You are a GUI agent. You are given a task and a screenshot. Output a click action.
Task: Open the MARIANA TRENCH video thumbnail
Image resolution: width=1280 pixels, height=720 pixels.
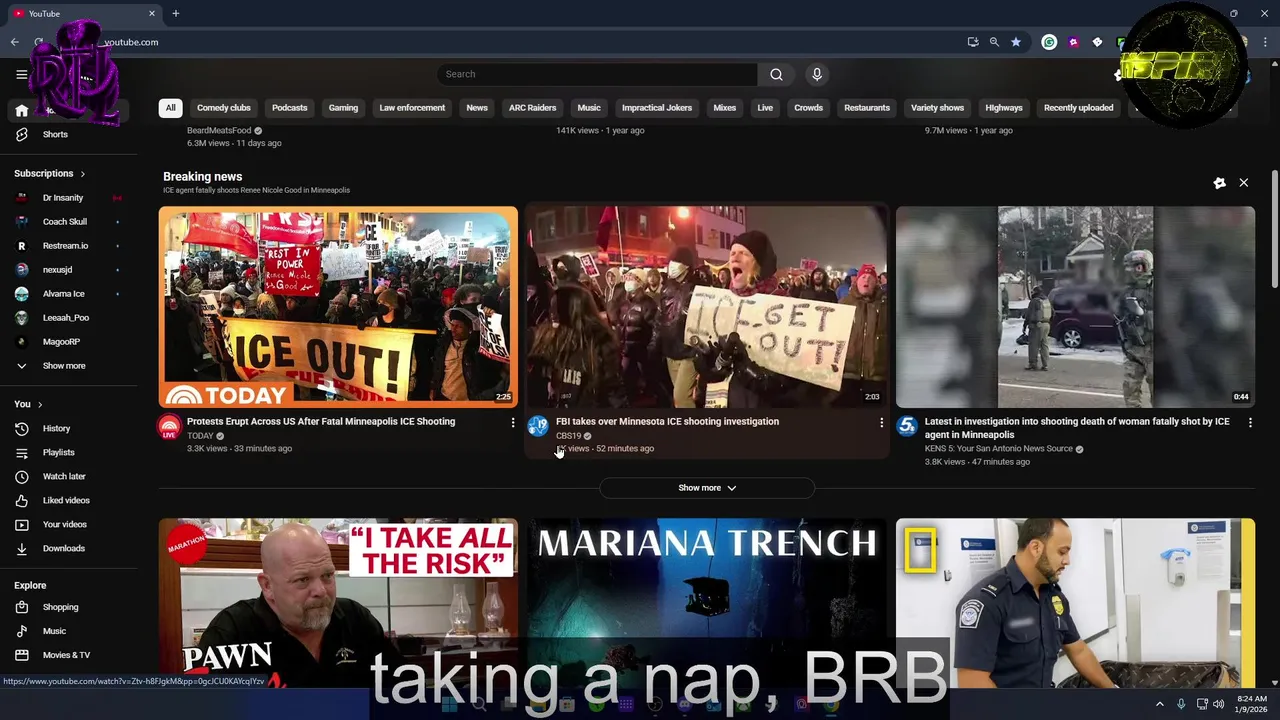707,603
